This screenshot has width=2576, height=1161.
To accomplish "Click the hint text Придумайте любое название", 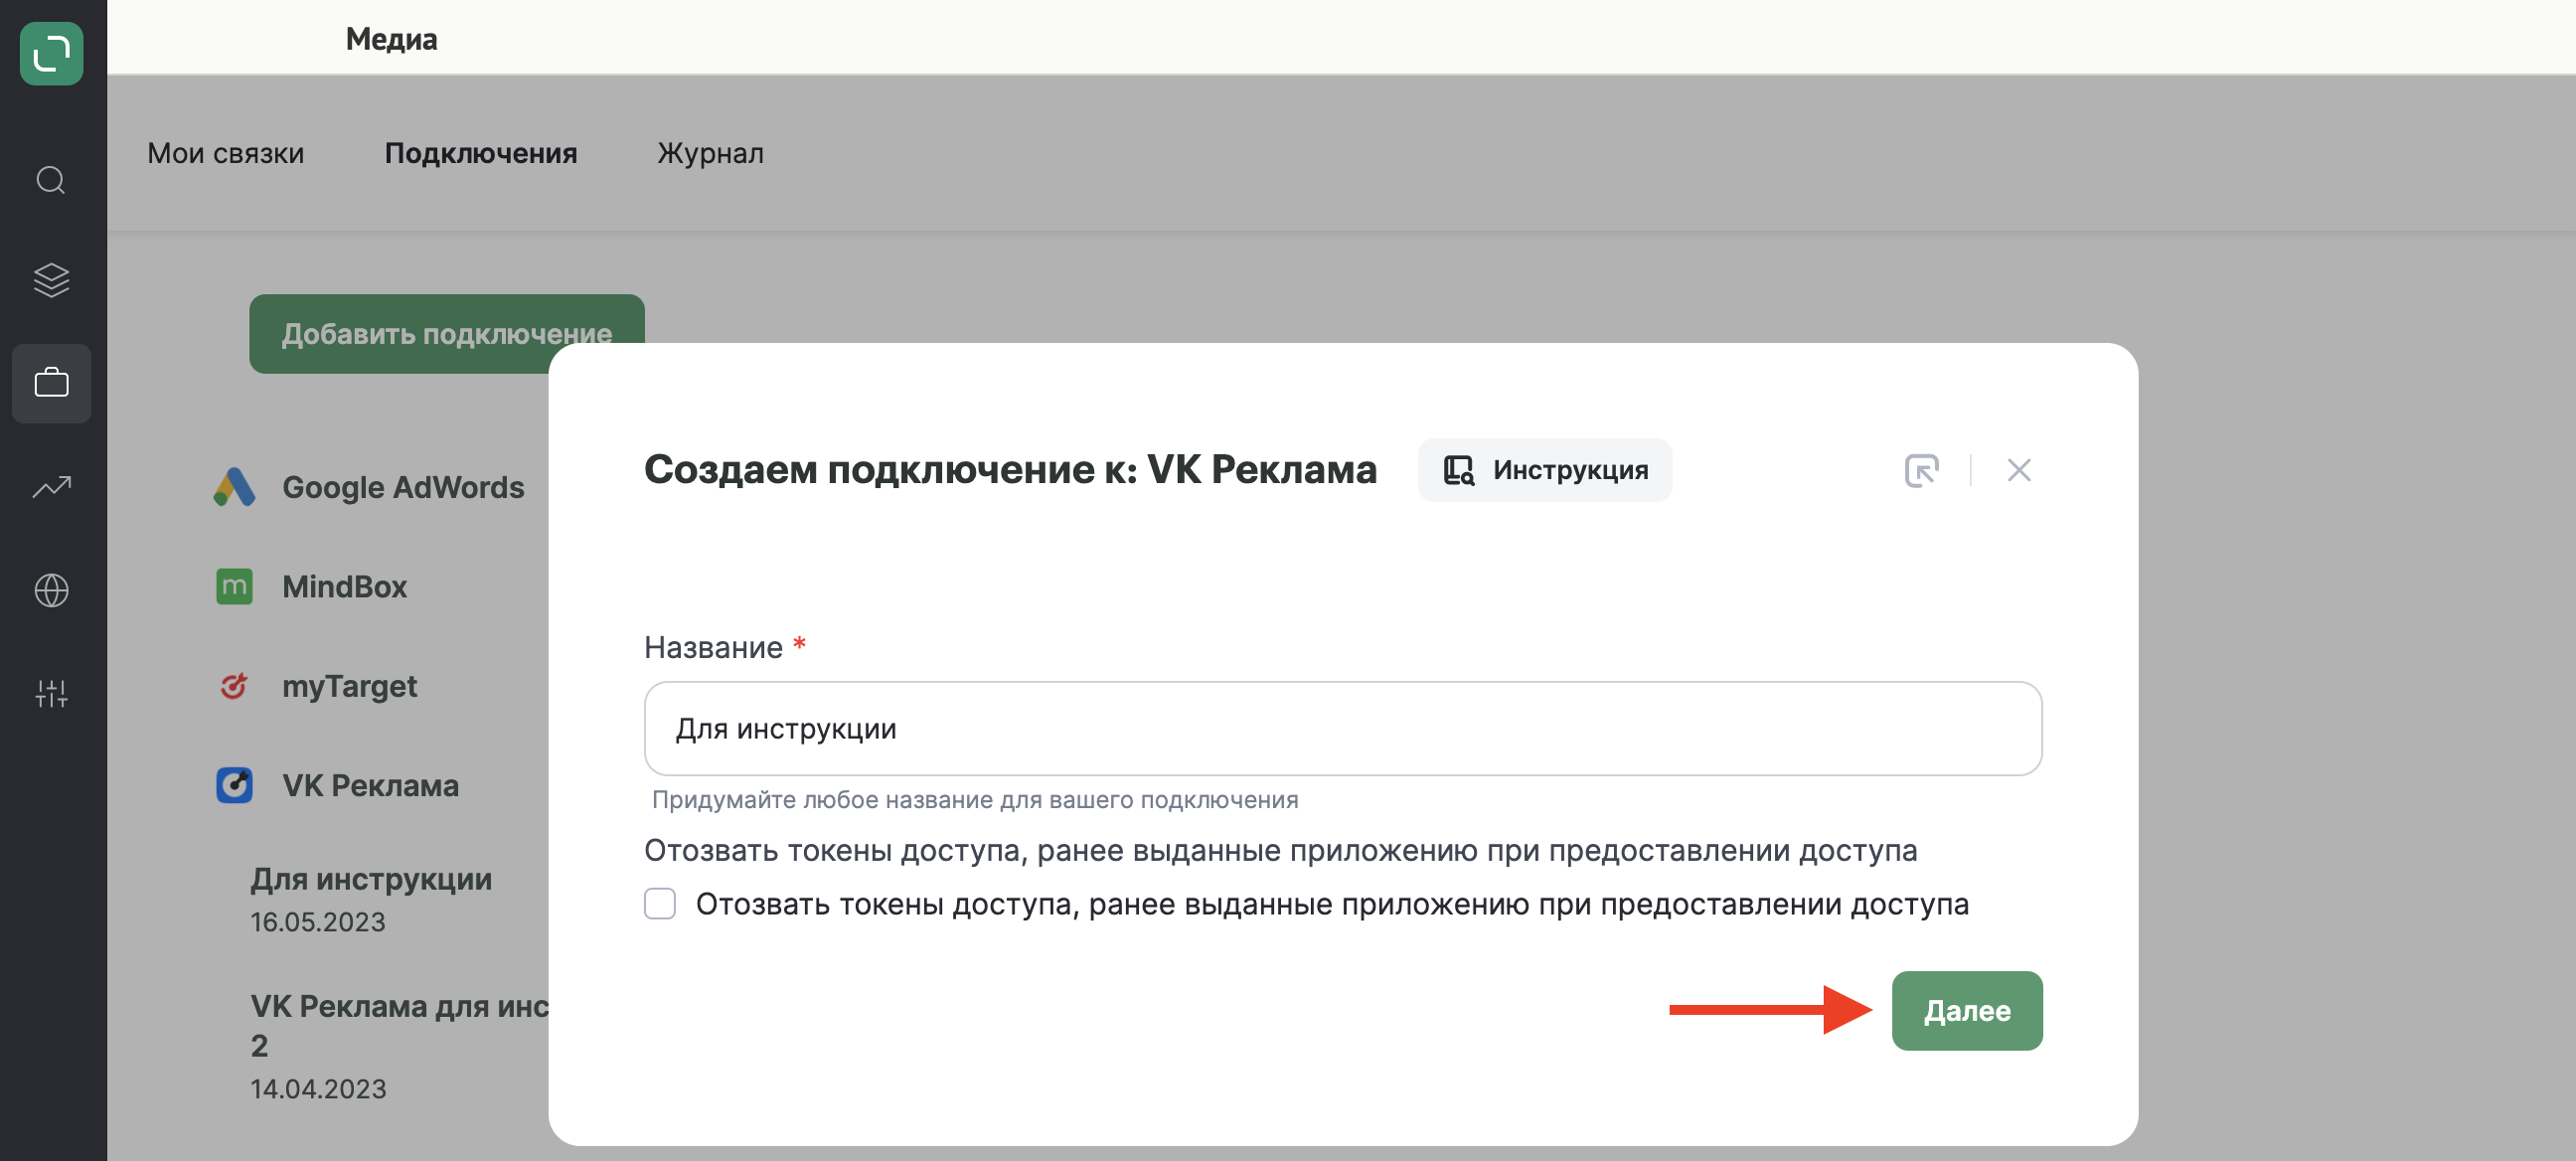I will [975, 800].
